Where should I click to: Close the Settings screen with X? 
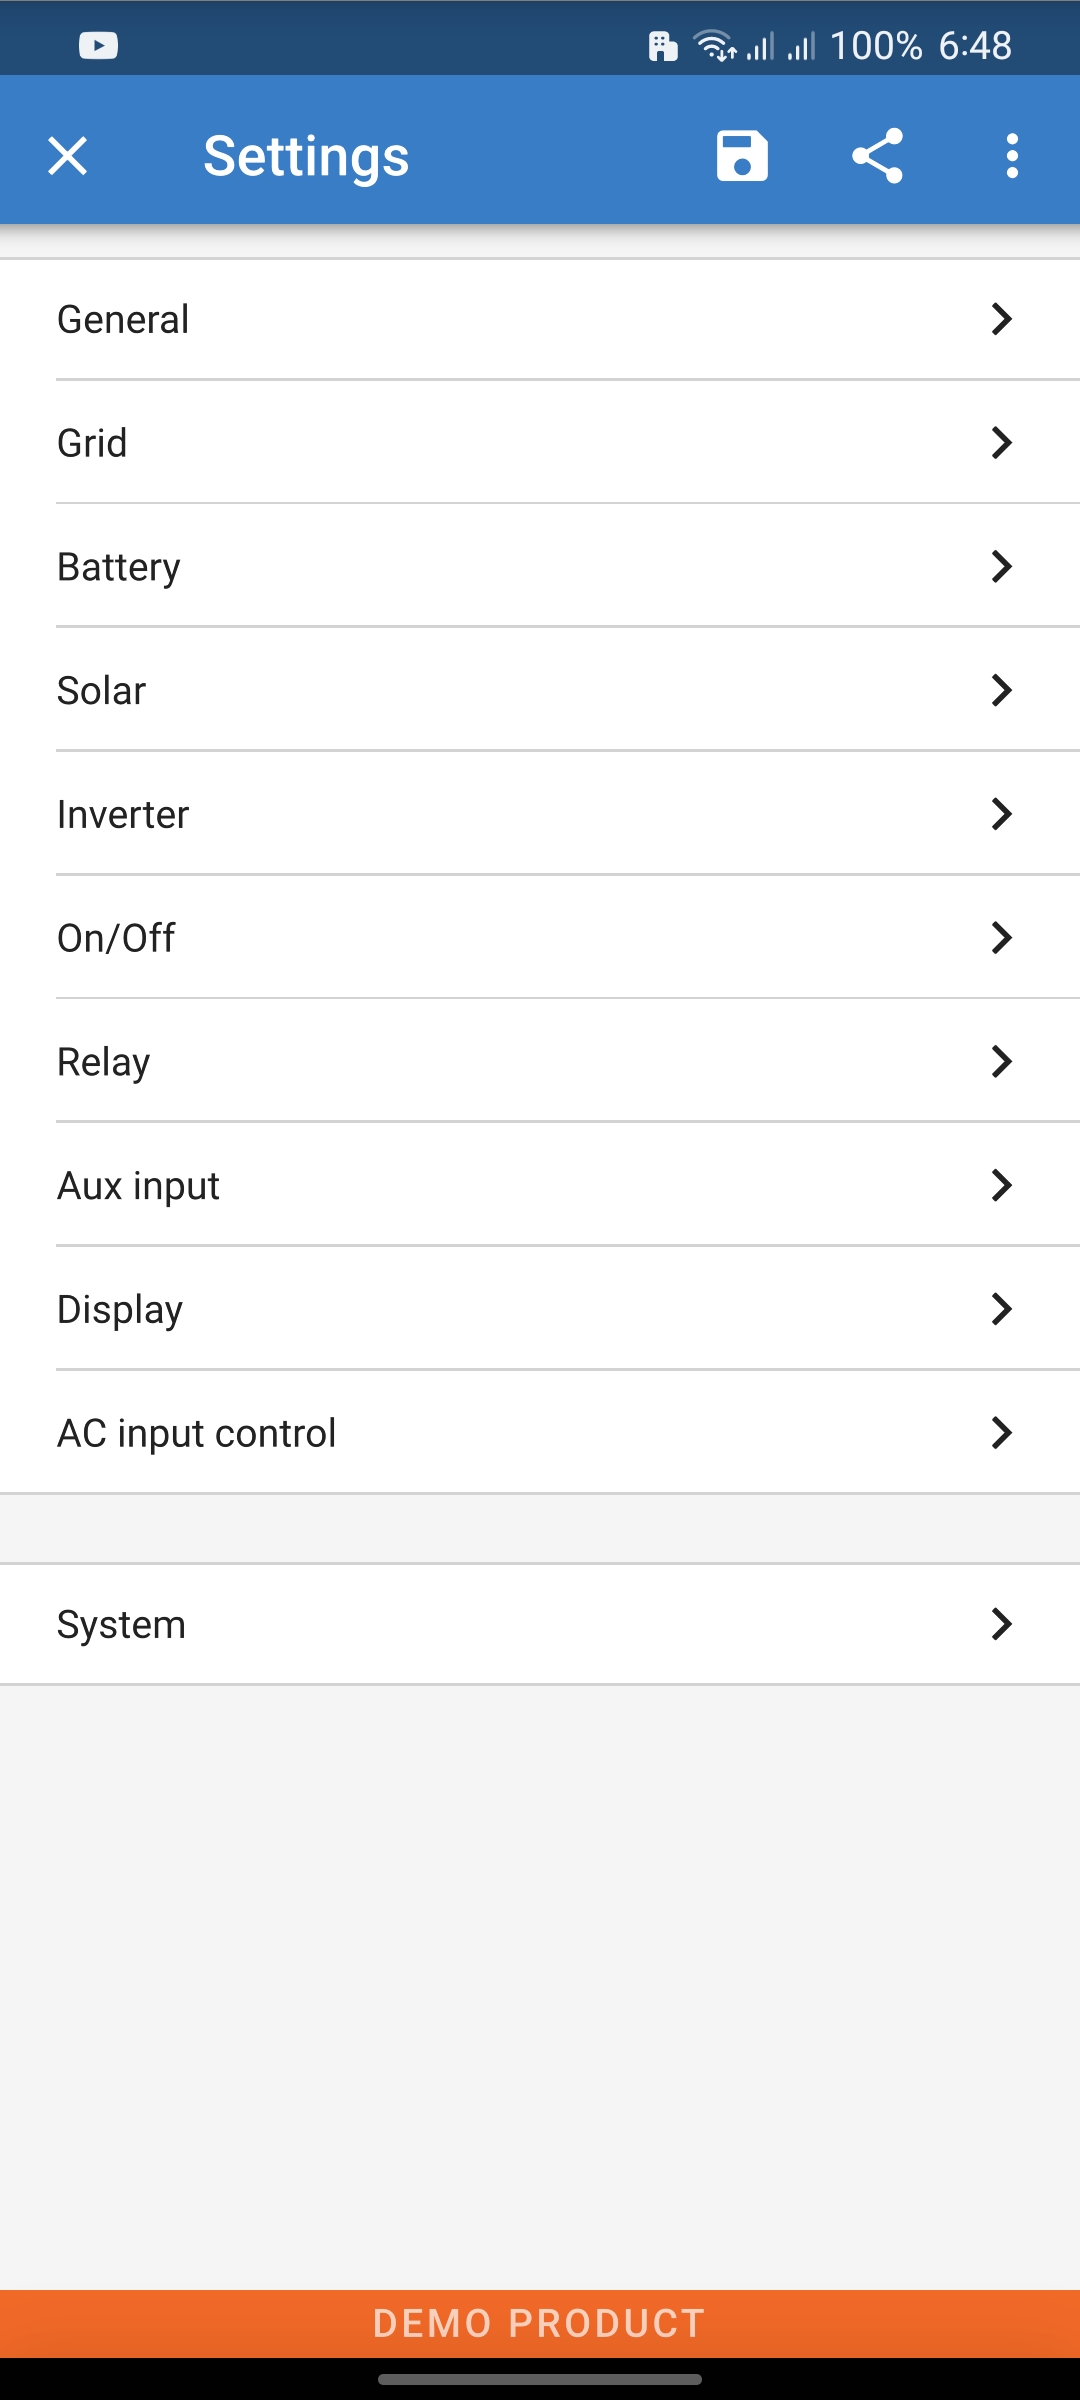[68, 156]
